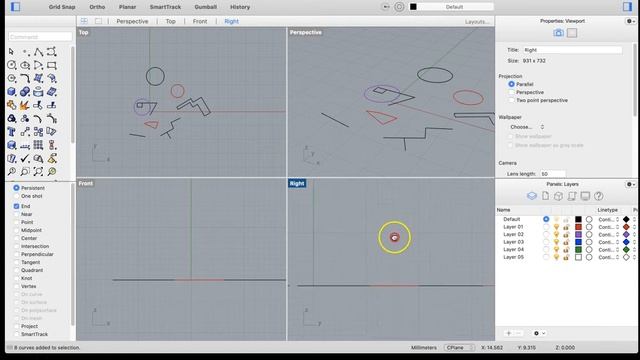Choose the Ellipse drawing tool
Screen dimensions: 640x360
(25, 65)
